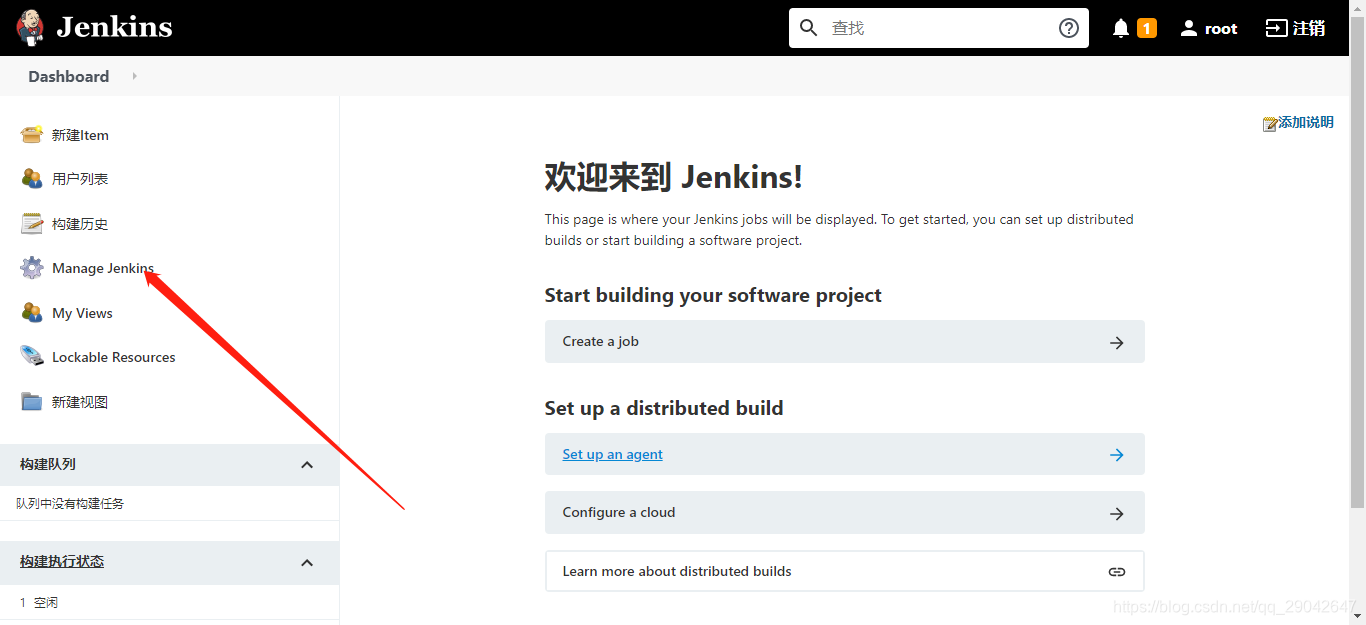Open 用户列表 menu entry

80,179
